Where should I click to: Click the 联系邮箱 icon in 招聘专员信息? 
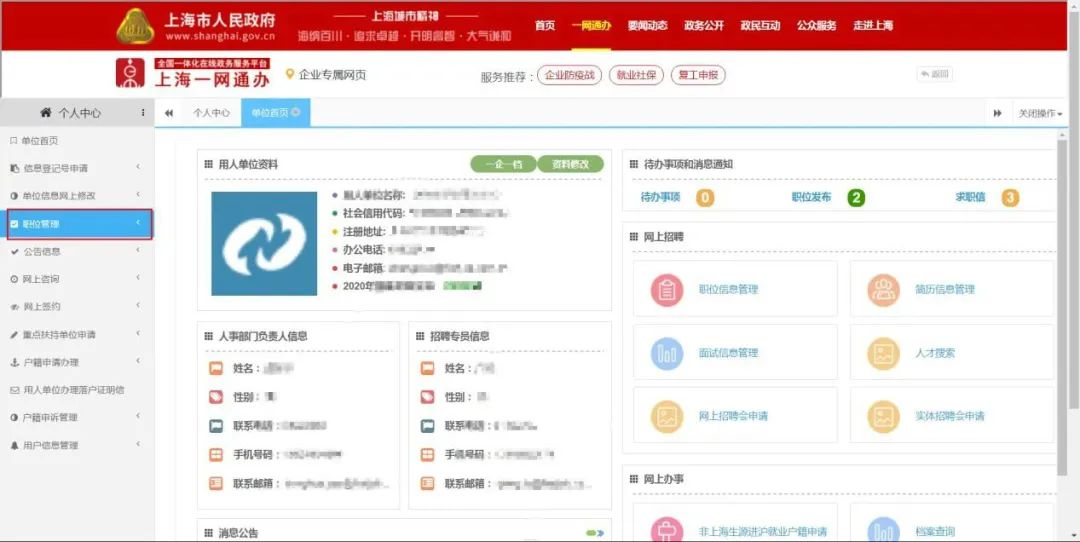point(428,483)
